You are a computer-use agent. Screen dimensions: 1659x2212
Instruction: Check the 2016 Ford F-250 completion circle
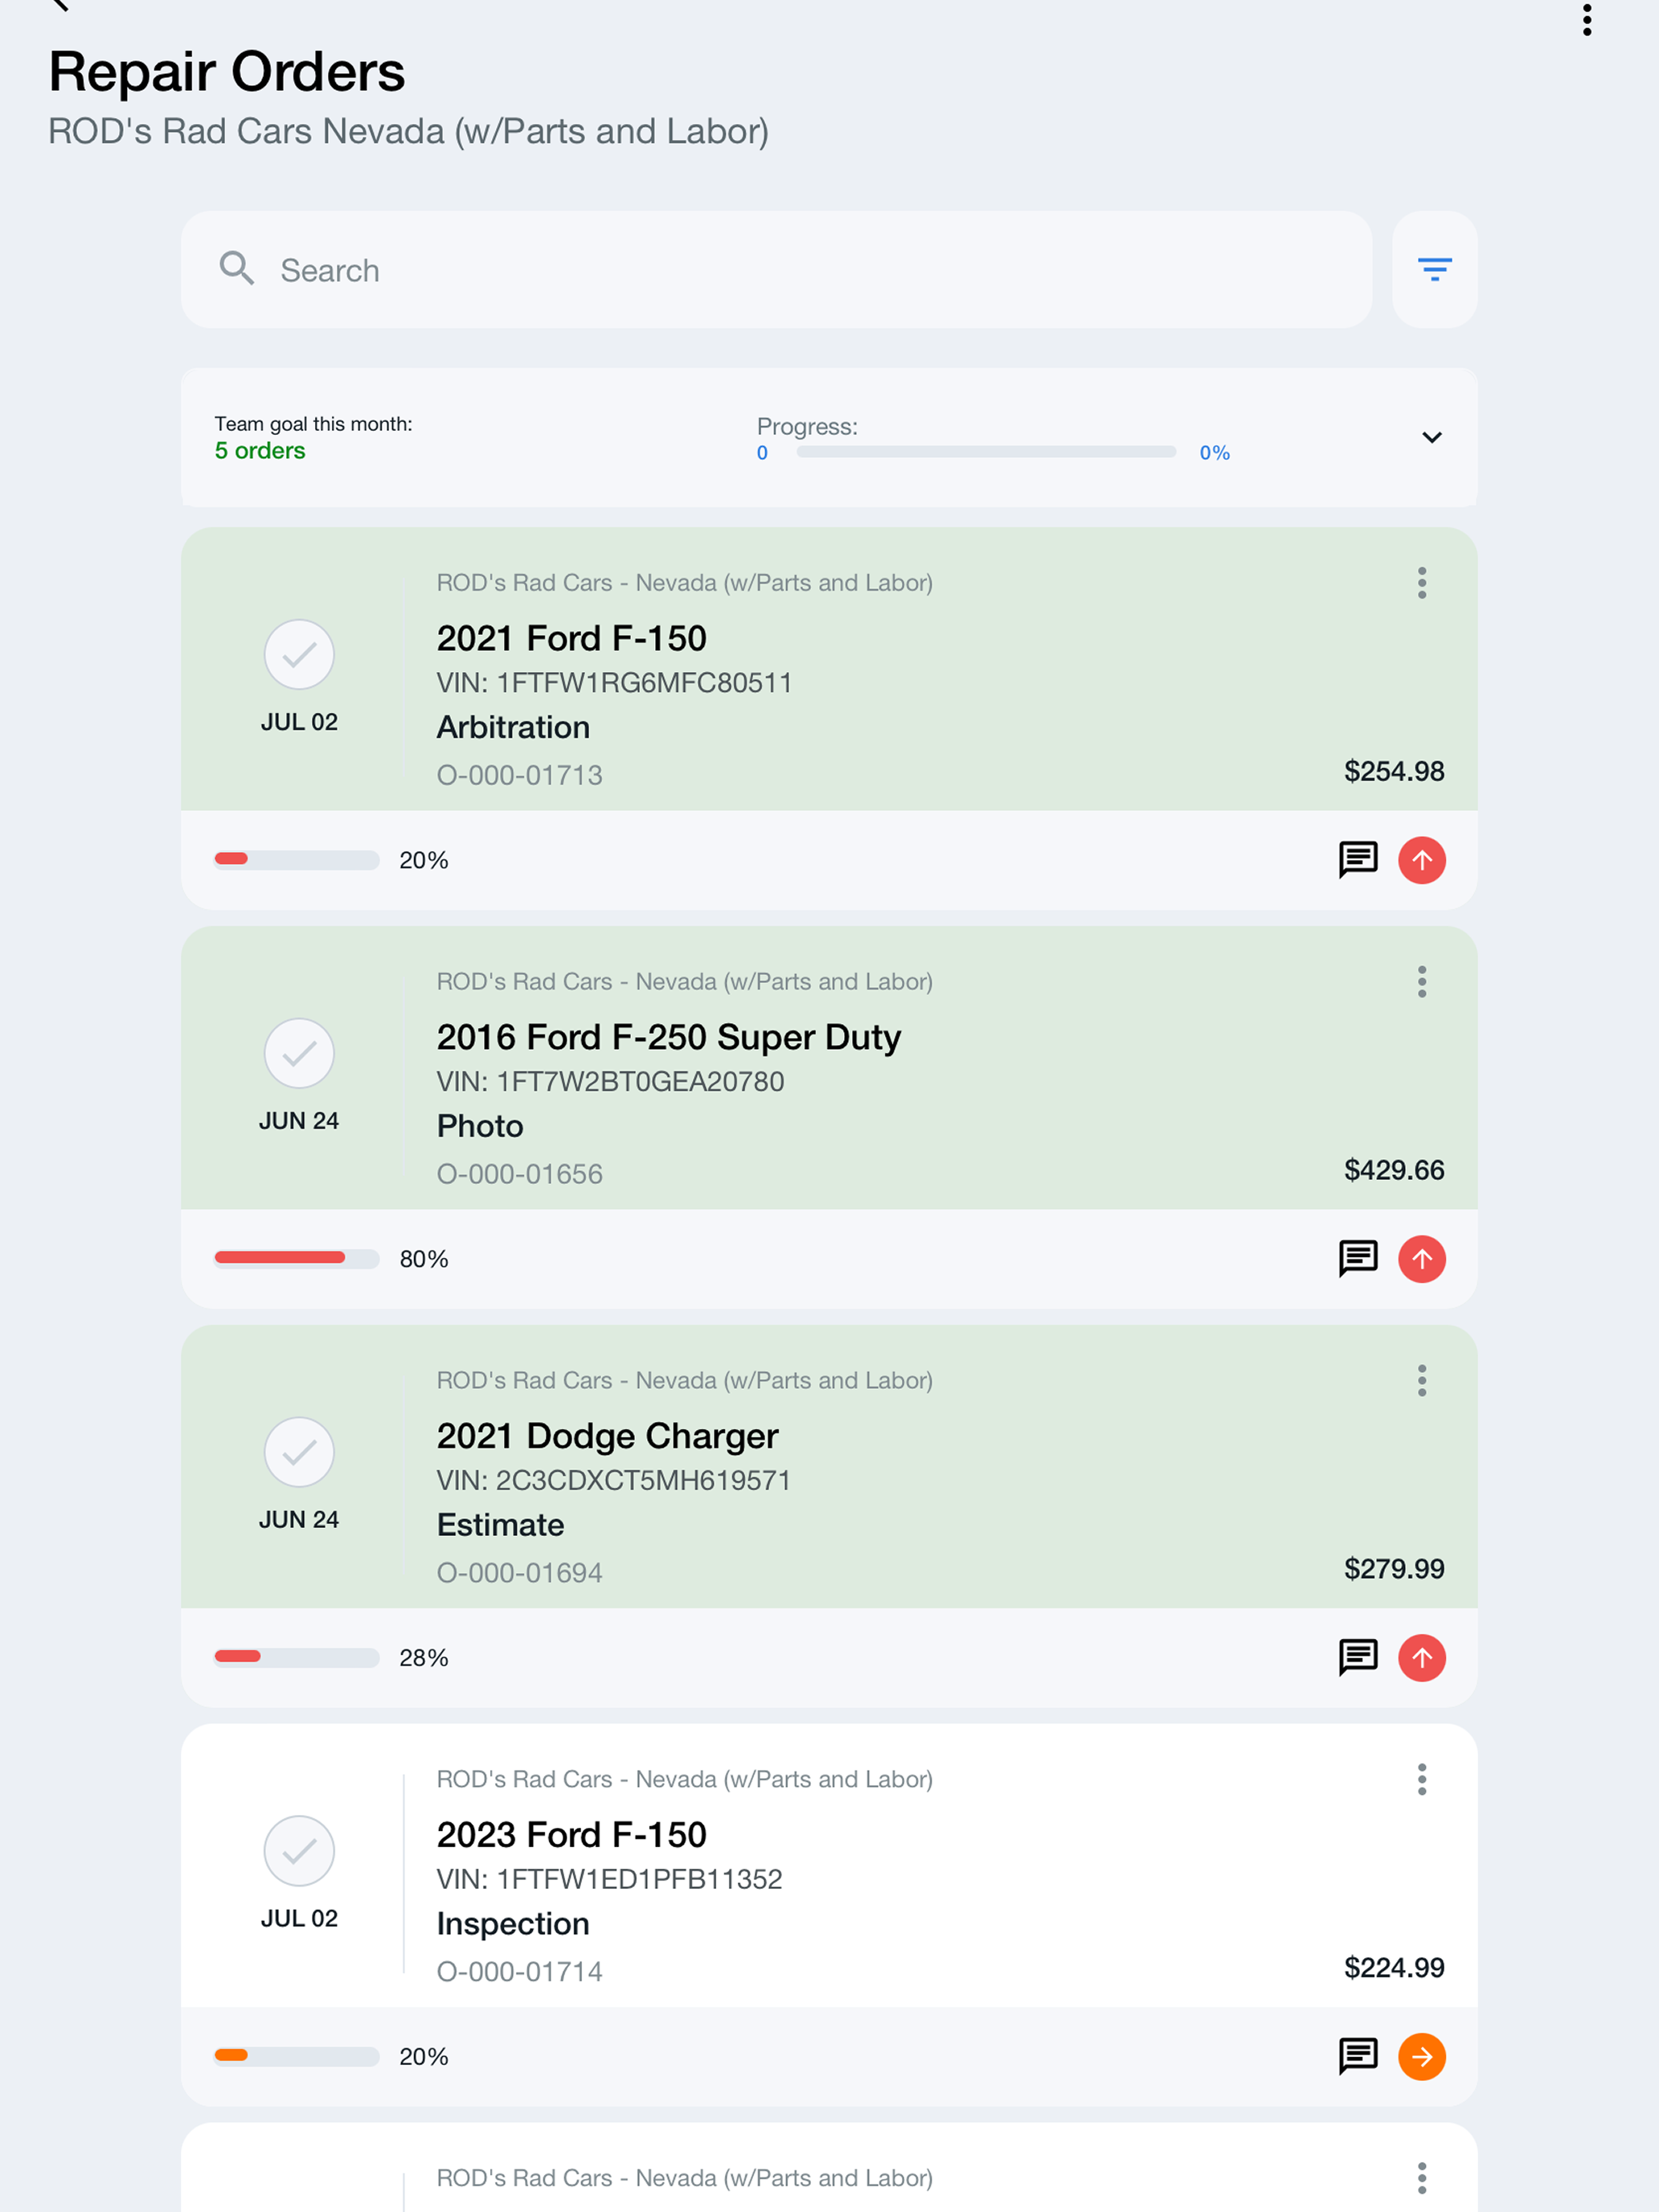tap(299, 1054)
